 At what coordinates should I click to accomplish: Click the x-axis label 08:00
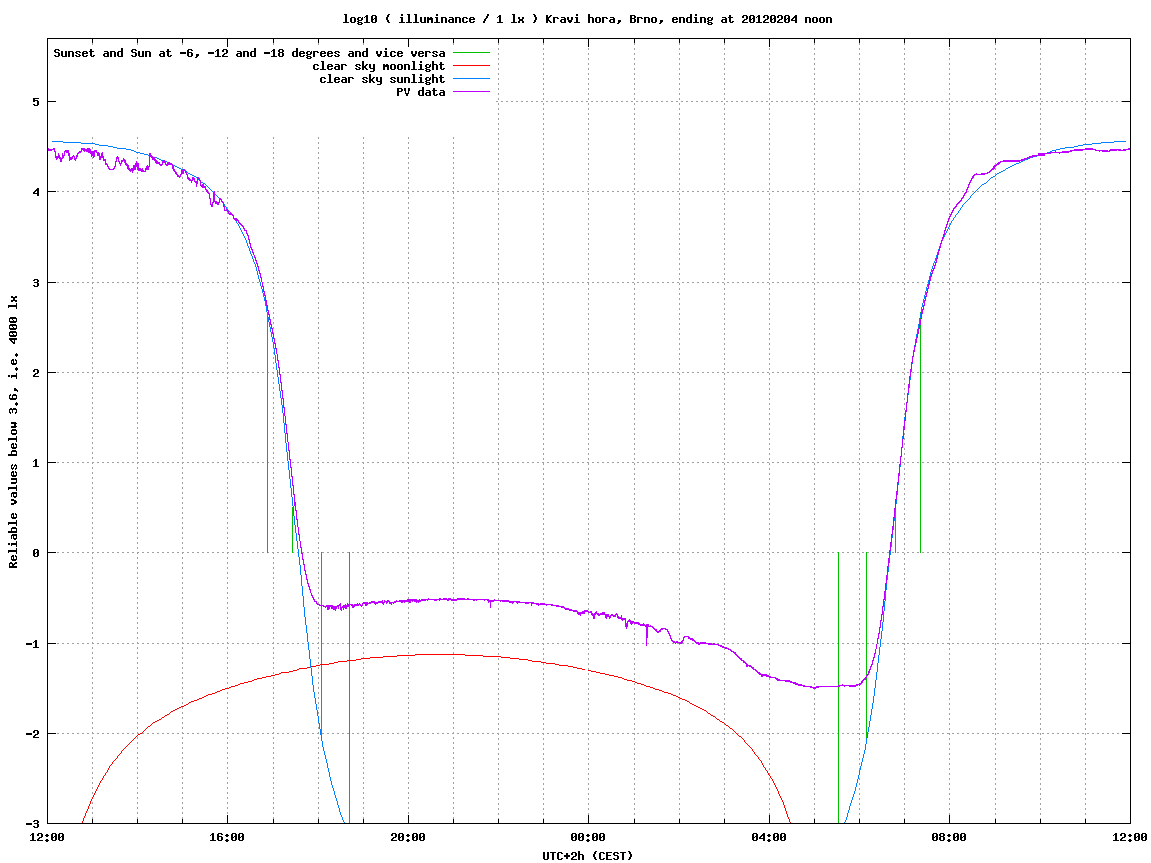(950, 837)
